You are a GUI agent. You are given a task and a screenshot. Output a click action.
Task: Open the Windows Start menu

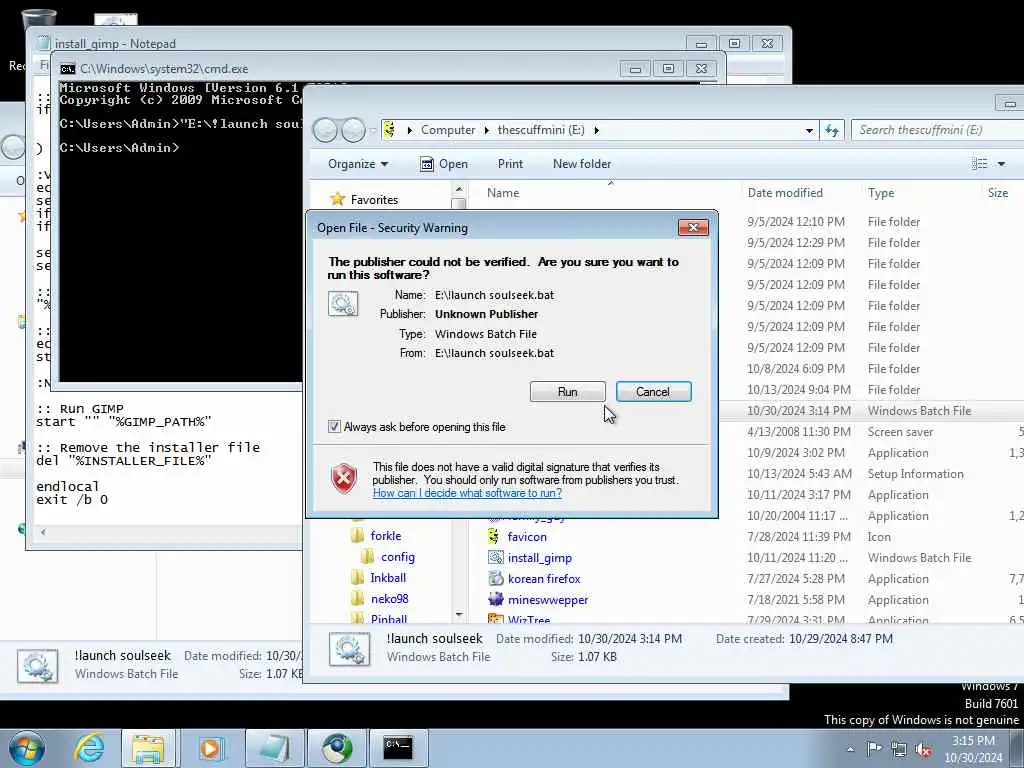pos(27,748)
